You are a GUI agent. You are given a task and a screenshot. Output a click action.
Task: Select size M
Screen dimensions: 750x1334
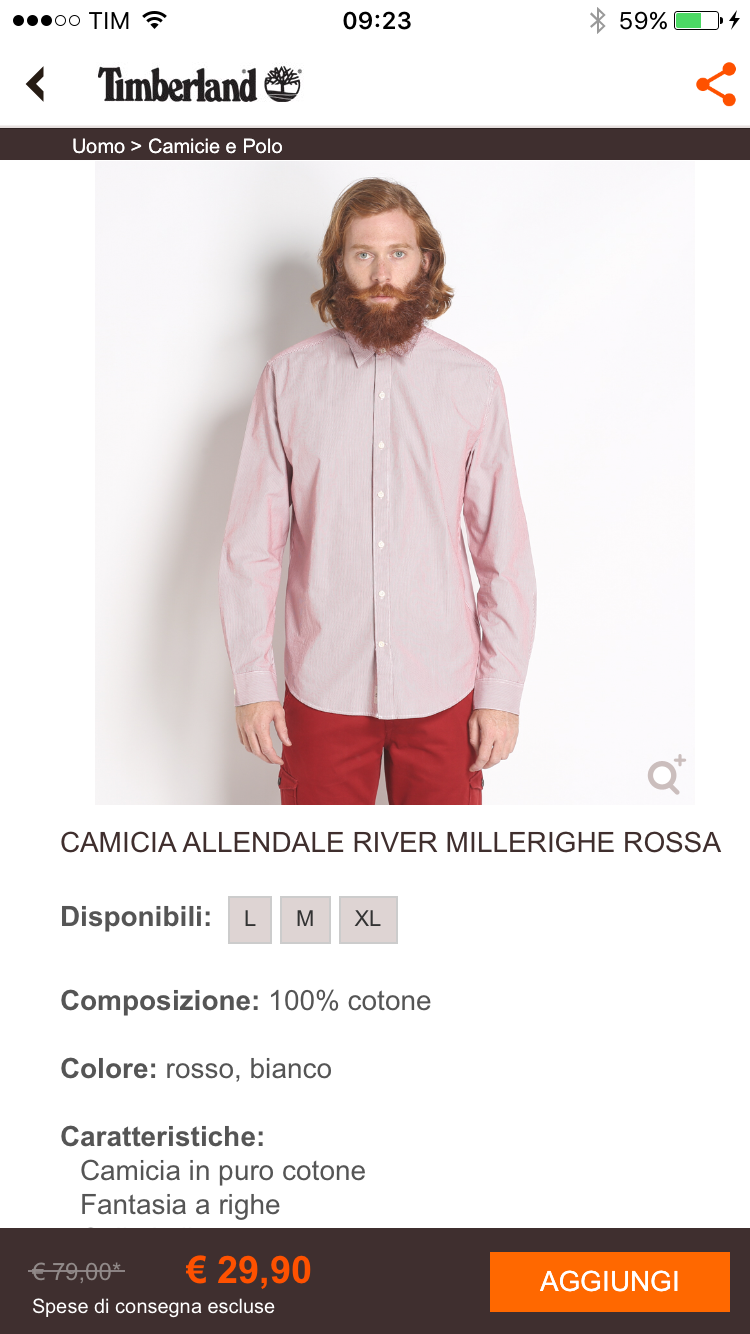click(305, 919)
